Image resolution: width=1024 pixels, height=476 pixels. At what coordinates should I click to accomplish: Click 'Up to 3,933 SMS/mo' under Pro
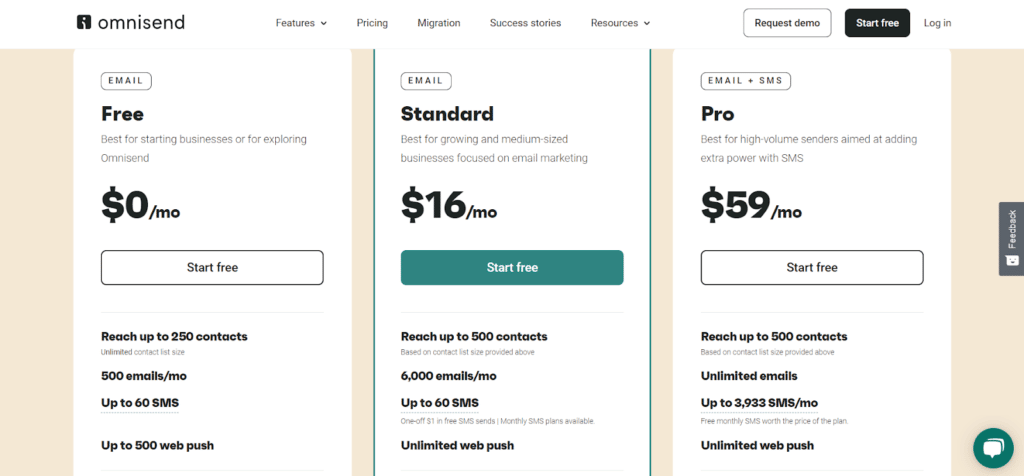(x=759, y=403)
